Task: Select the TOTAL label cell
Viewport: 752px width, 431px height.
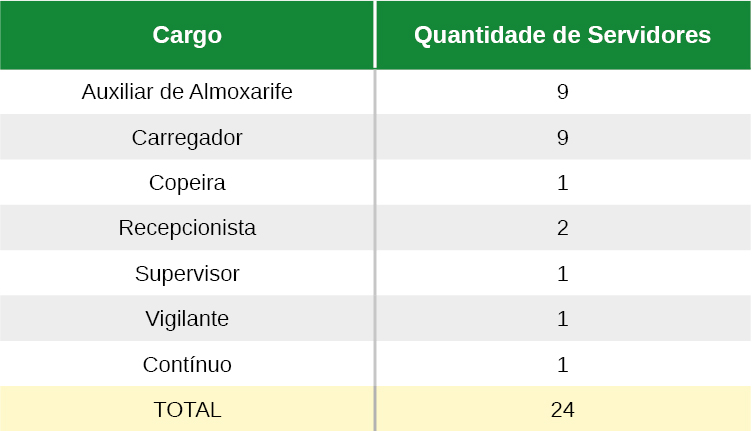Action: pos(187,409)
